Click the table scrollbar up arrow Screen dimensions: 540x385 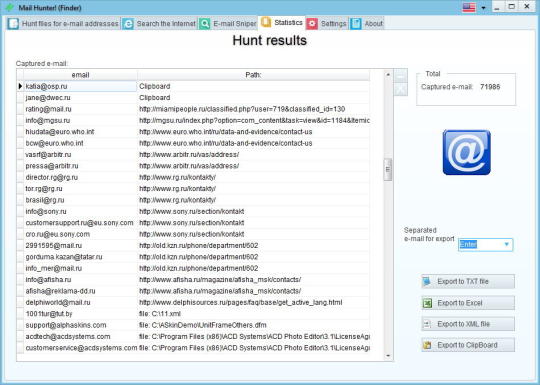pos(388,74)
